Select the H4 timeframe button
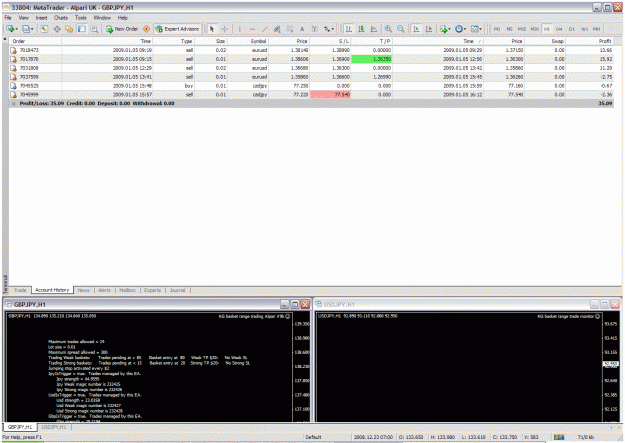The height and width of the screenshot is (443, 625). coord(559,29)
